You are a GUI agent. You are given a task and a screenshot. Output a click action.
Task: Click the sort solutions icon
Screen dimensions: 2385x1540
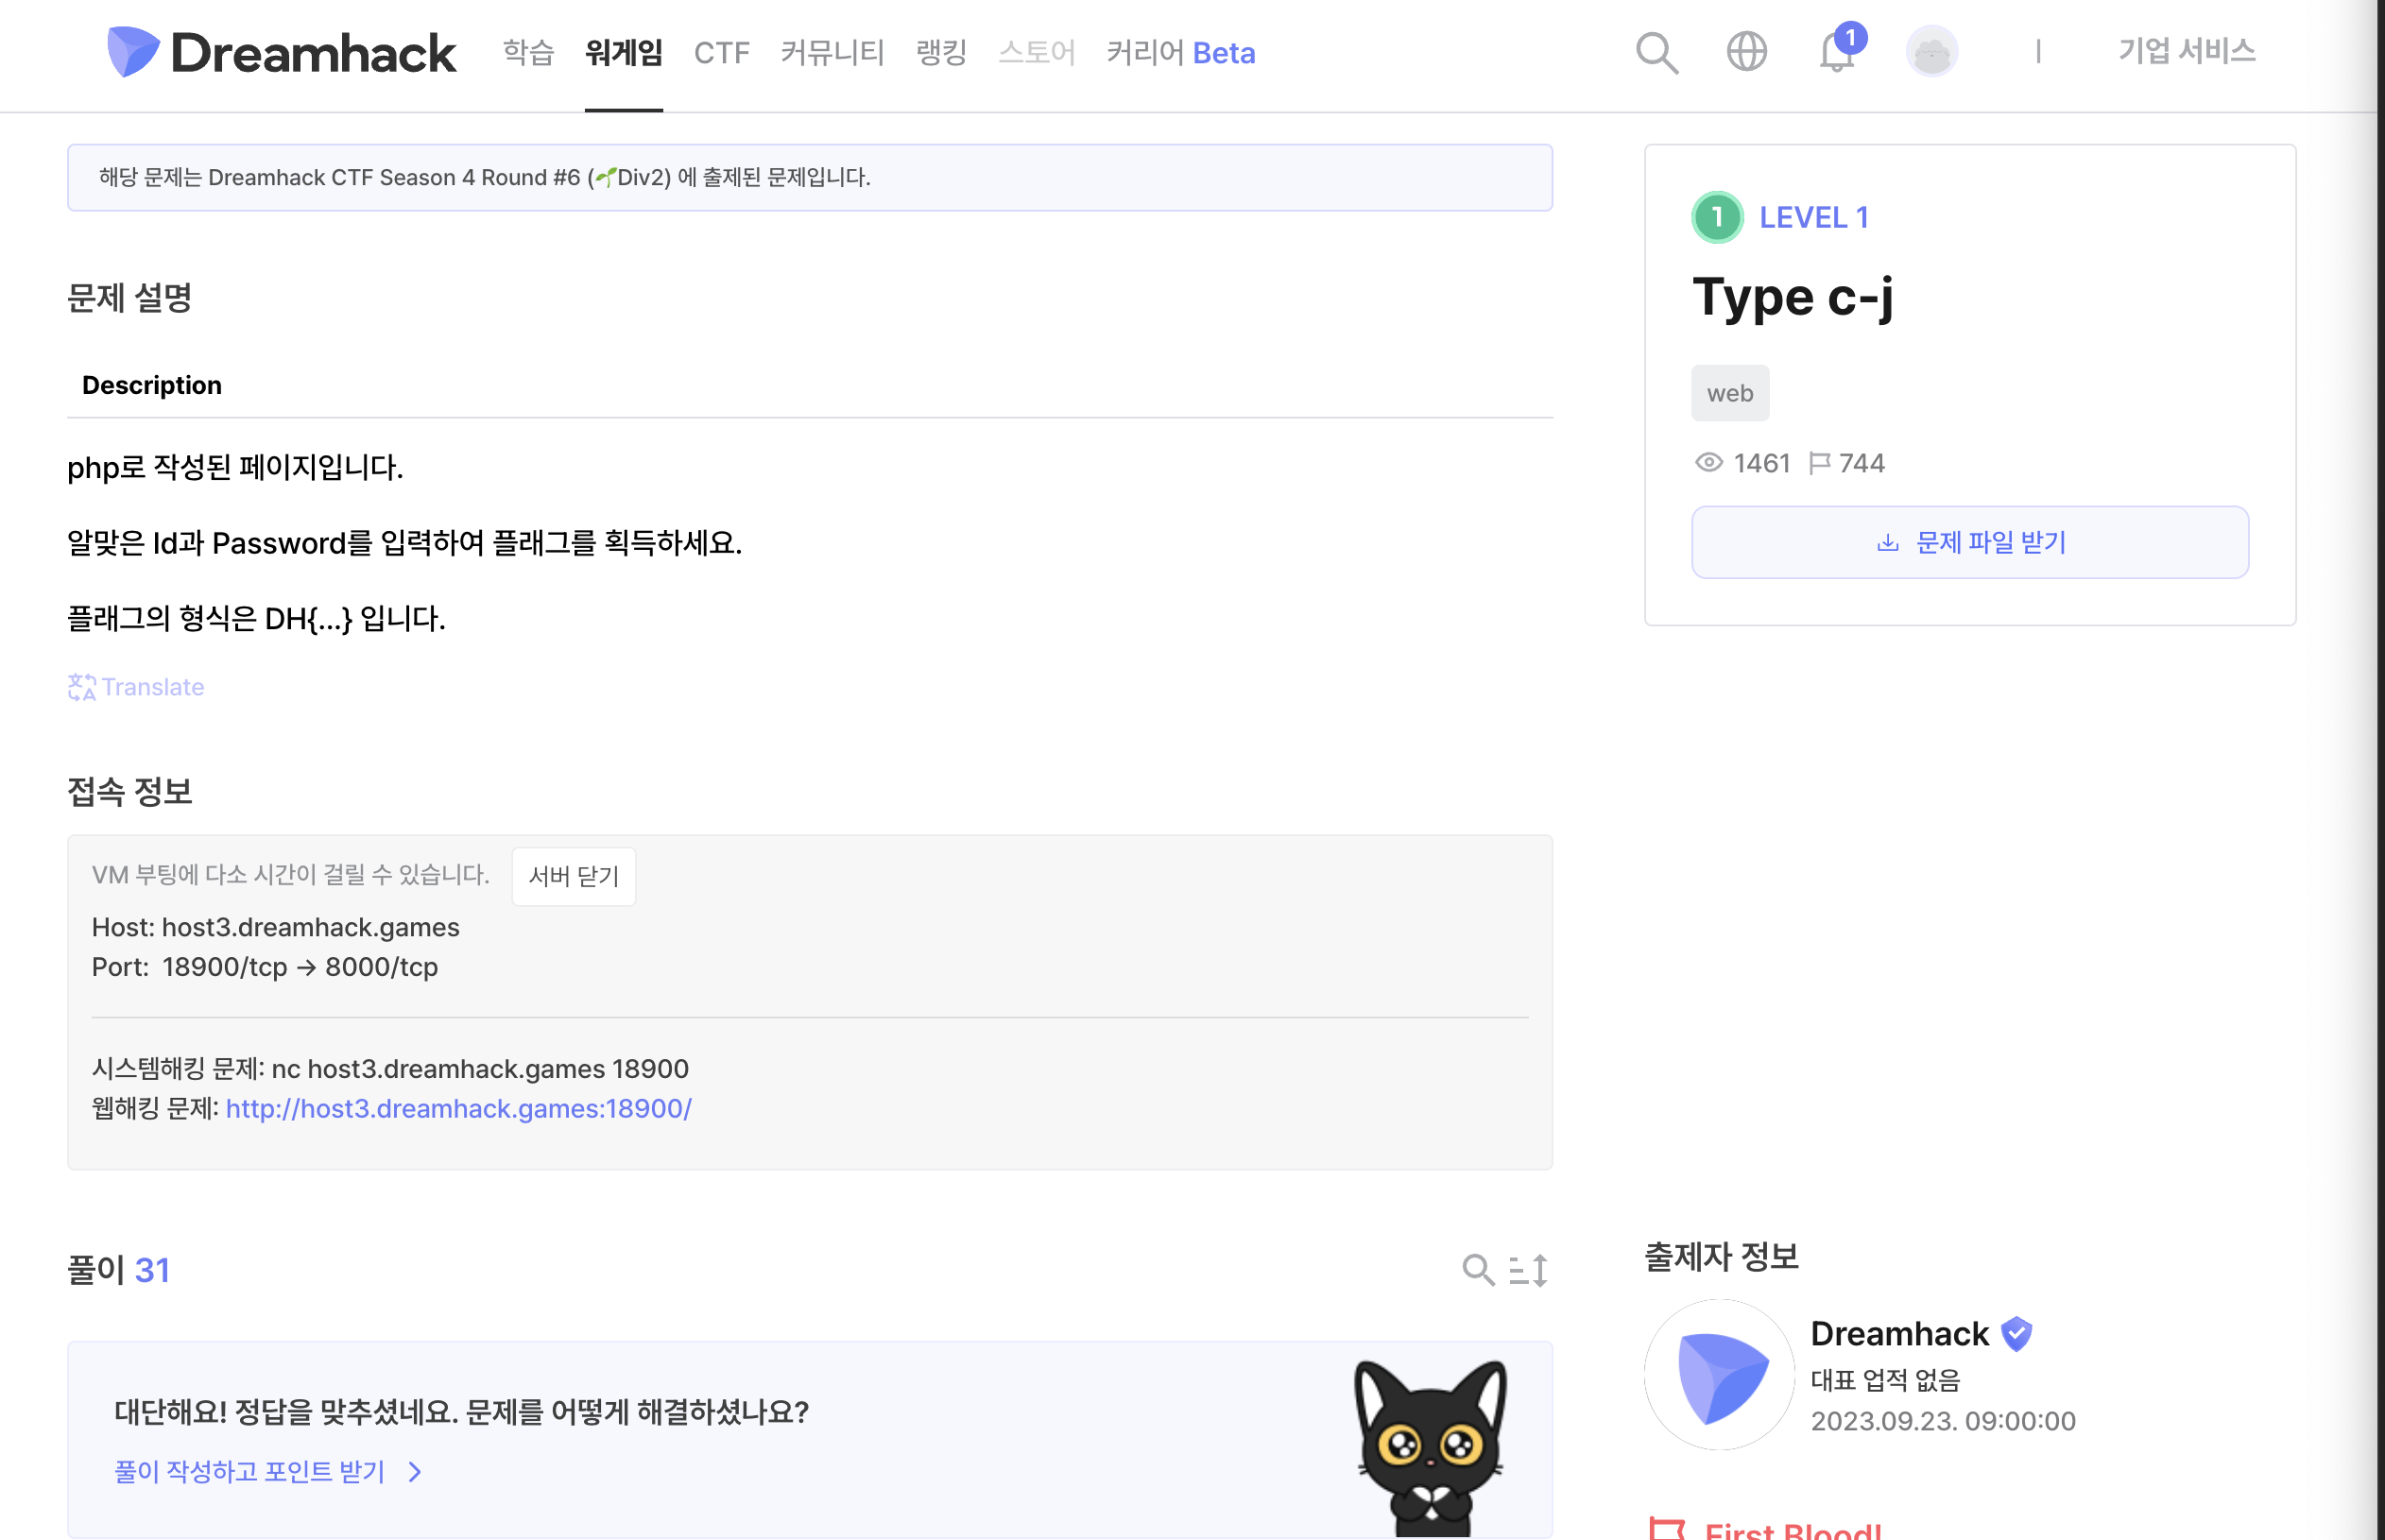(1528, 1270)
